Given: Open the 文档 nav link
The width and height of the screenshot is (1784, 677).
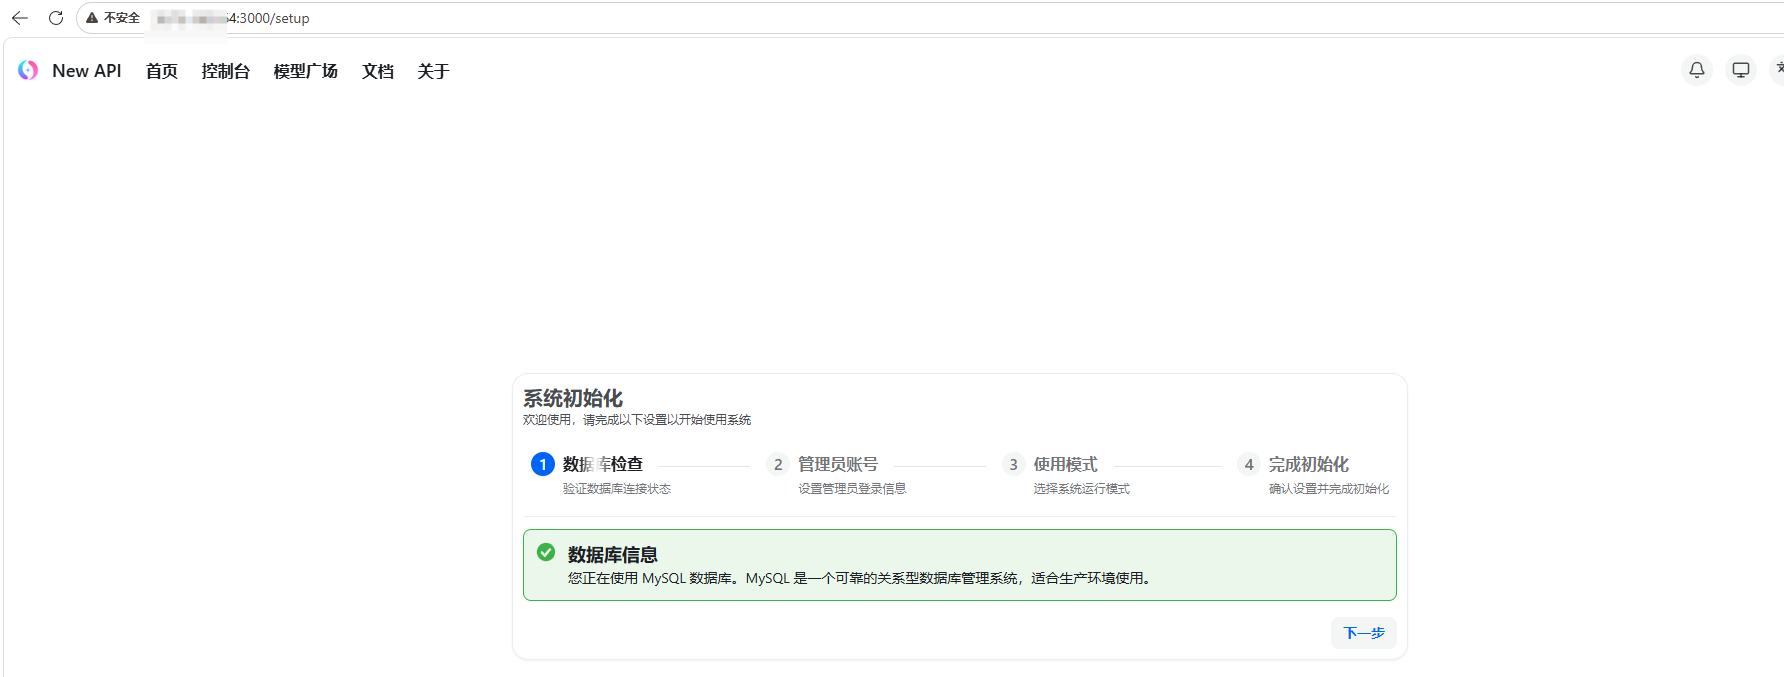Looking at the screenshot, I should click(377, 71).
